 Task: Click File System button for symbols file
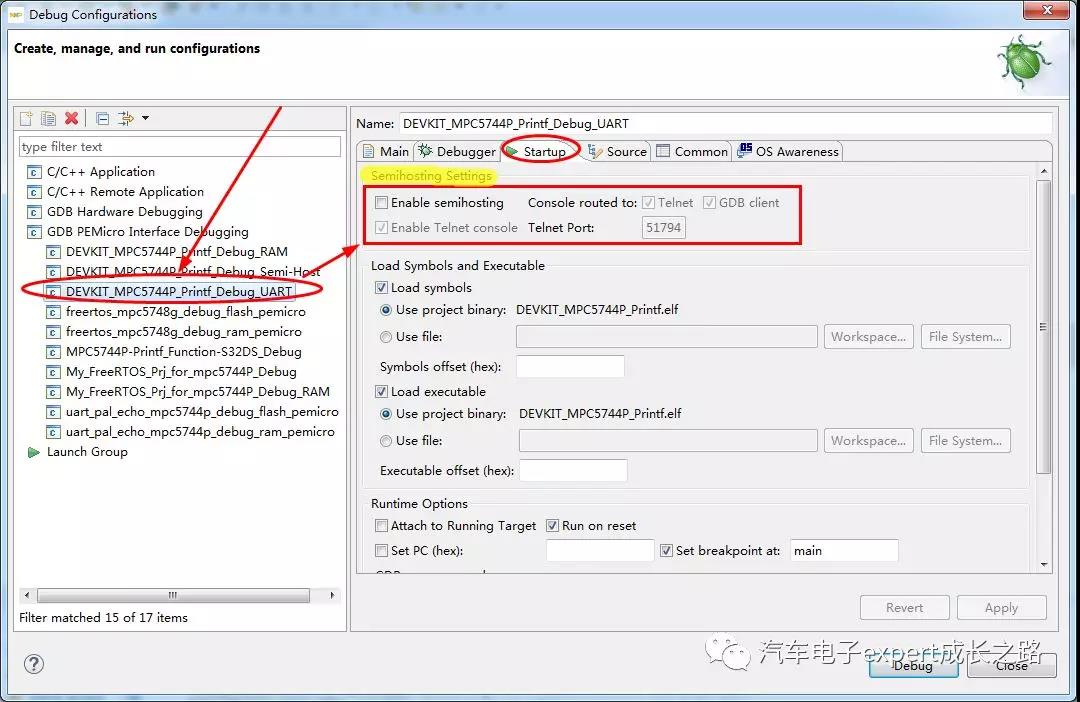pyautogui.click(x=966, y=337)
